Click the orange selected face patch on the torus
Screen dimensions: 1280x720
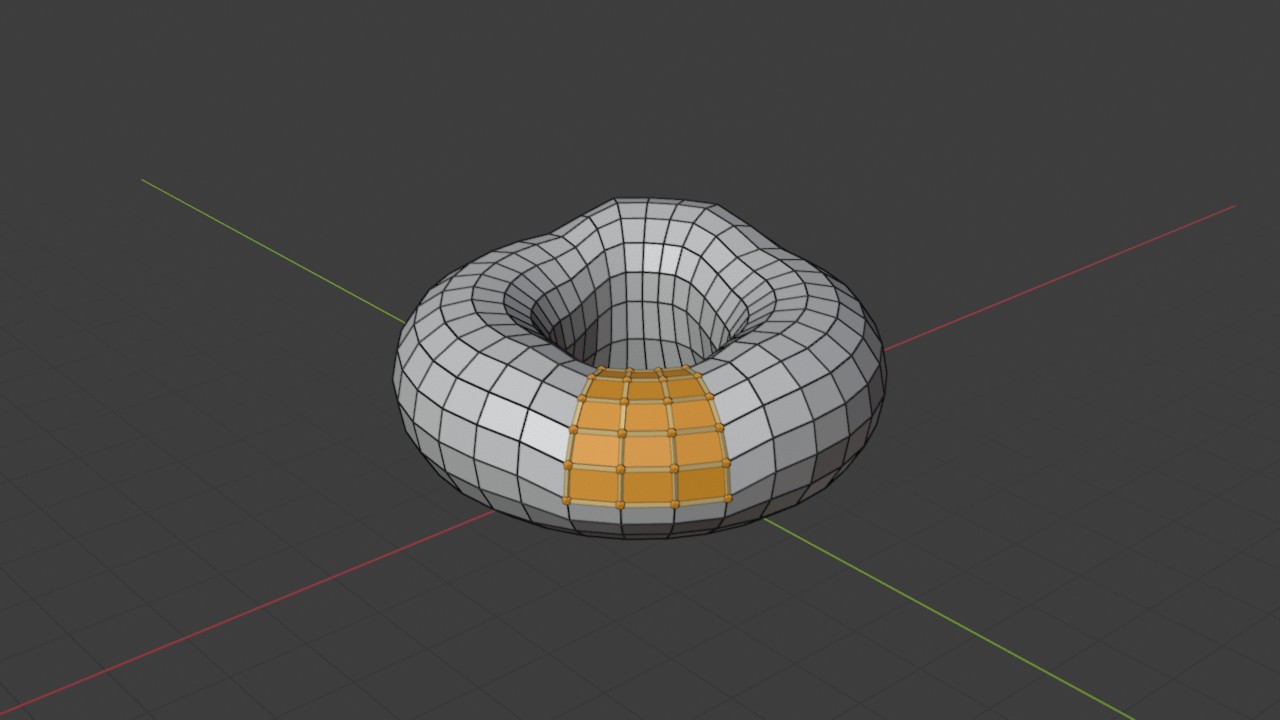pos(647,437)
